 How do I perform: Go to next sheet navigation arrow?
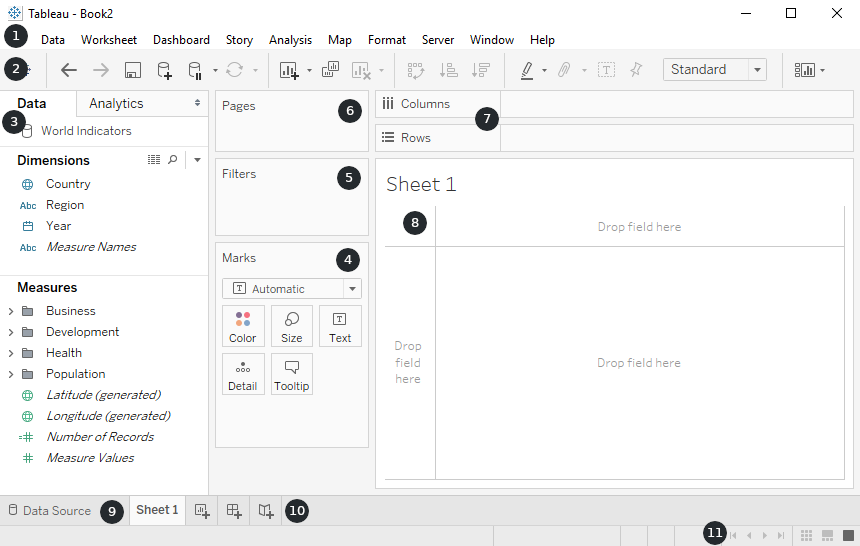pyautogui.click(x=765, y=536)
